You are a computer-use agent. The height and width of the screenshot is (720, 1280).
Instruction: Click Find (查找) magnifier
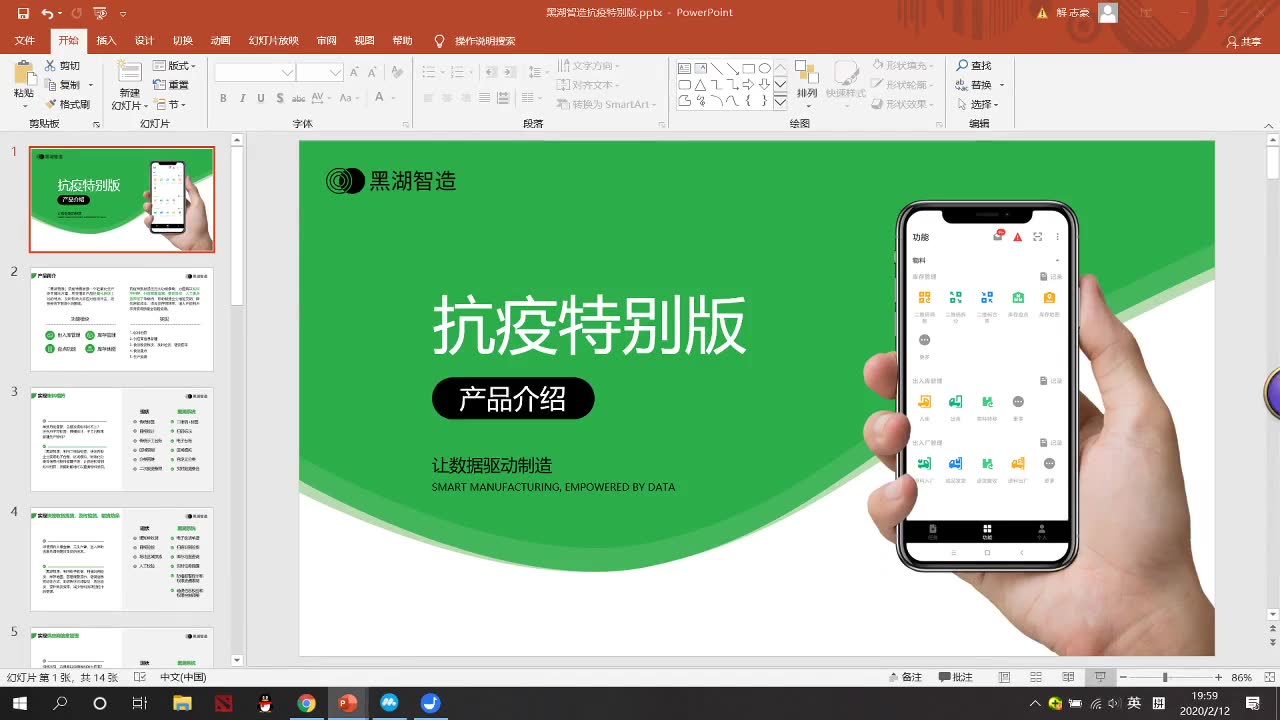pyautogui.click(x=963, y=66)
